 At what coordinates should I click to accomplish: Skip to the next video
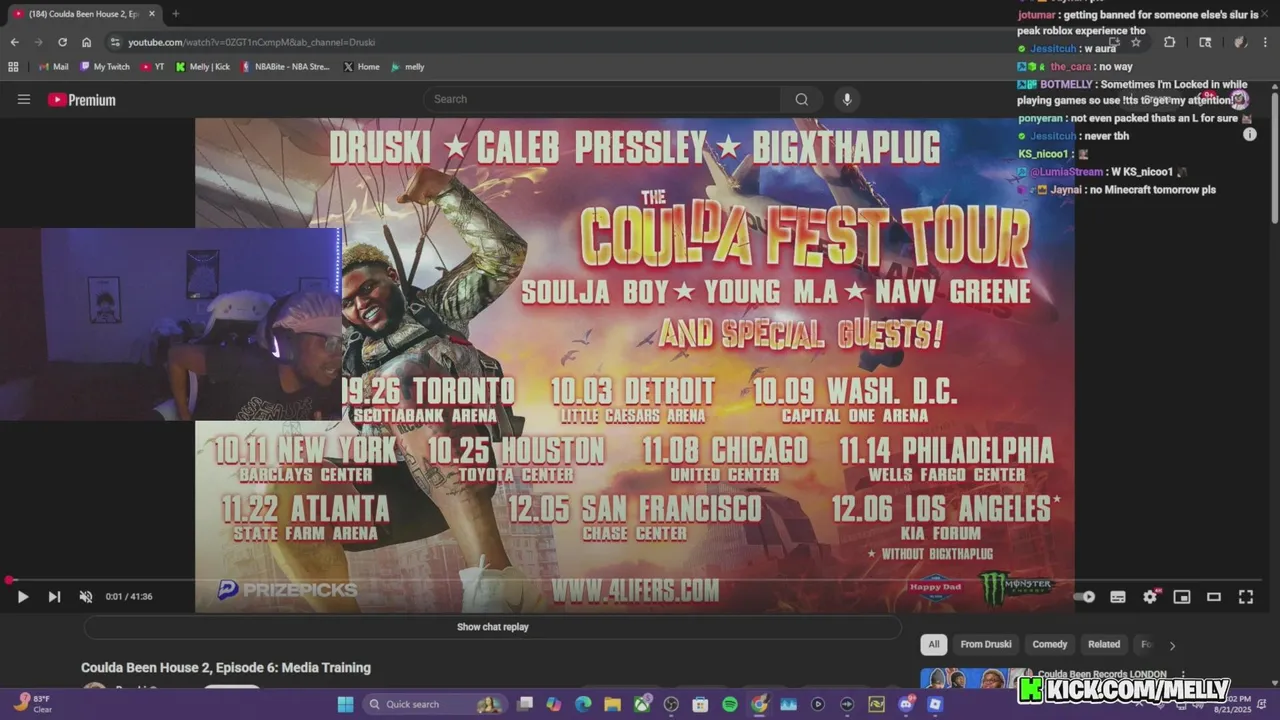[54, 597]
